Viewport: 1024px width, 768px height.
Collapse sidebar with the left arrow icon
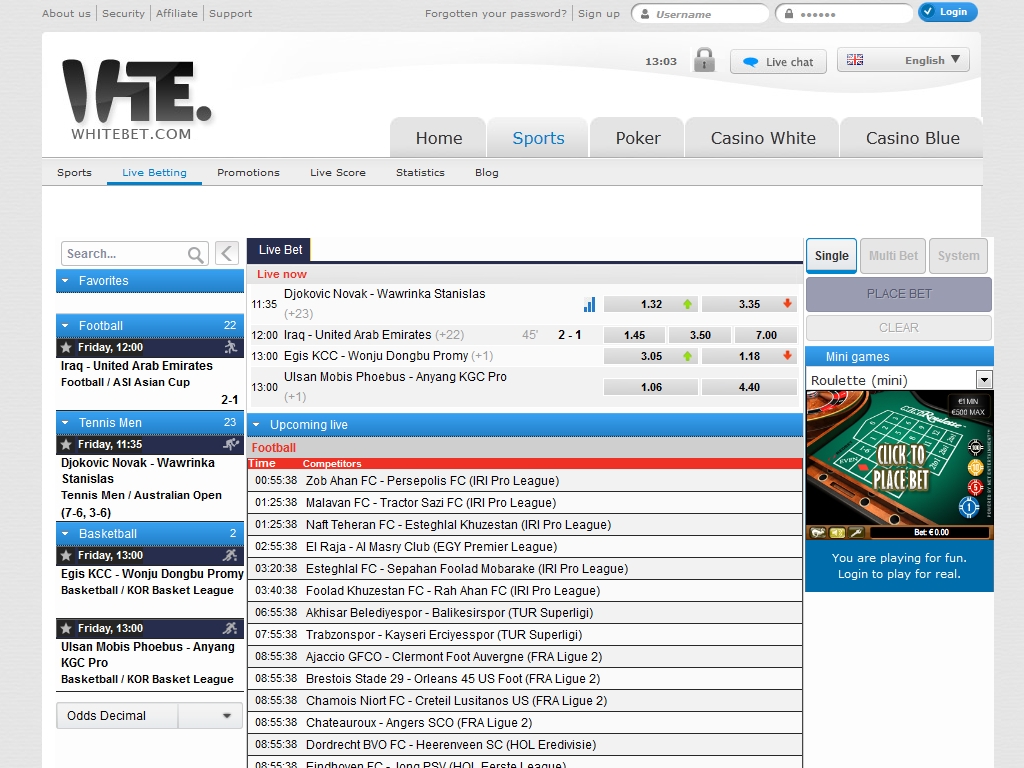point(227,253)
